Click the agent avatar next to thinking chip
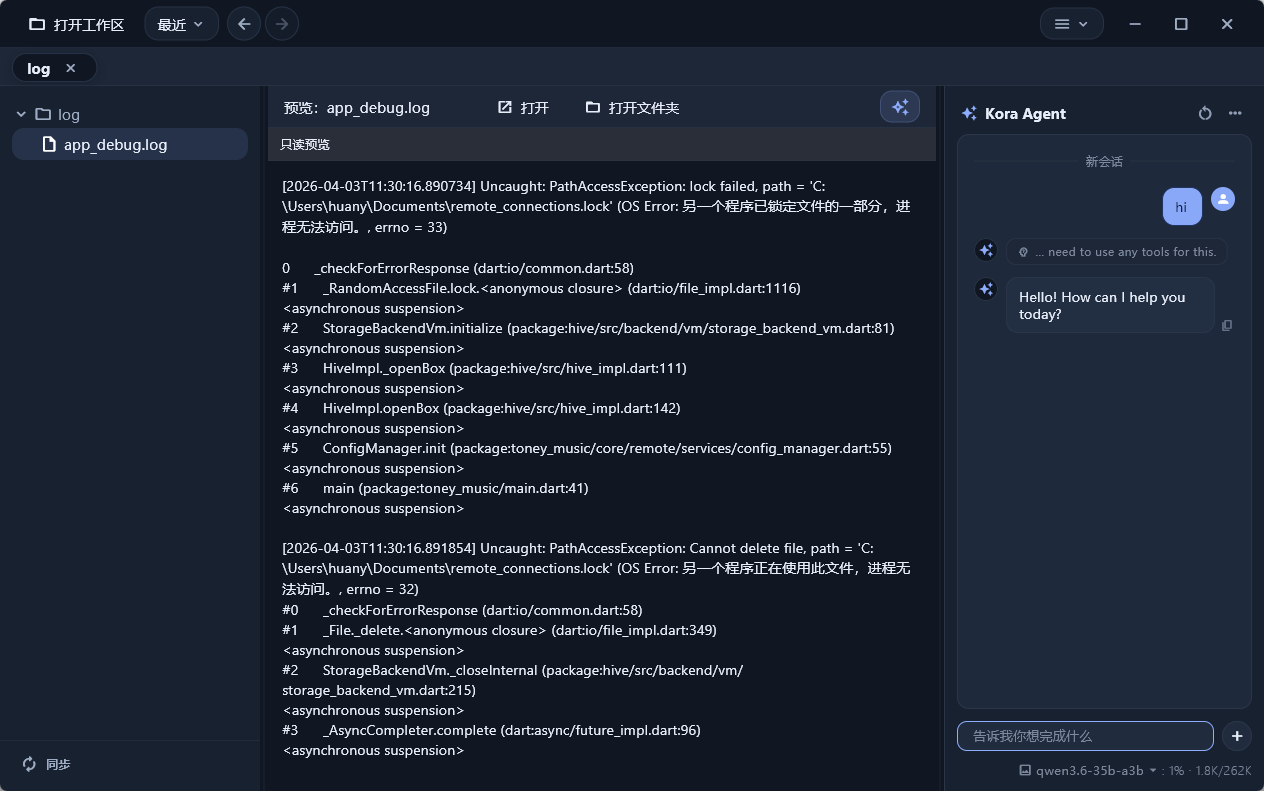This screenshot has width=1264, height=791. tap(986, 250)
